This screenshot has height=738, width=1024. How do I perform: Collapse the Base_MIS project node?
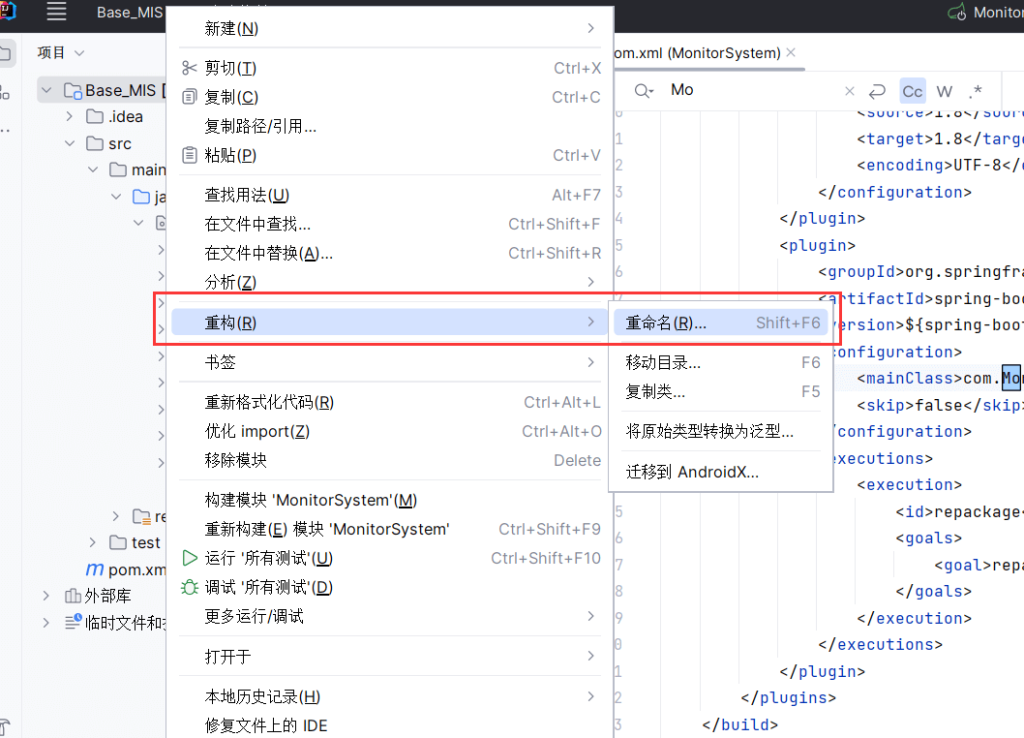[x=46, y=89]
